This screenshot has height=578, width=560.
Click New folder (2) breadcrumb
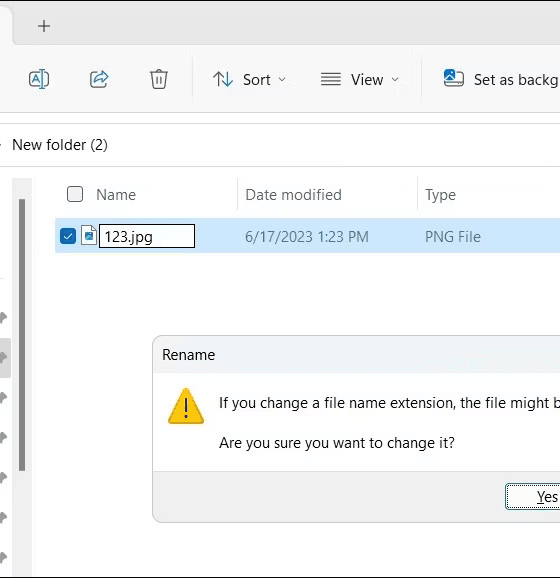60,145
